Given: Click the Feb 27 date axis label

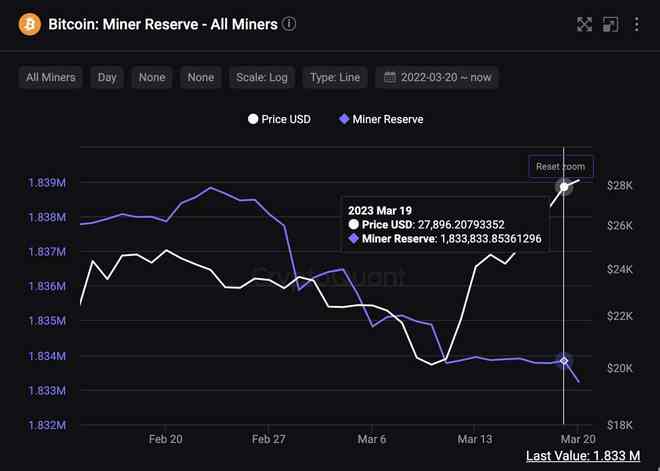Looking at the screenshot, I should pos(269,439).
